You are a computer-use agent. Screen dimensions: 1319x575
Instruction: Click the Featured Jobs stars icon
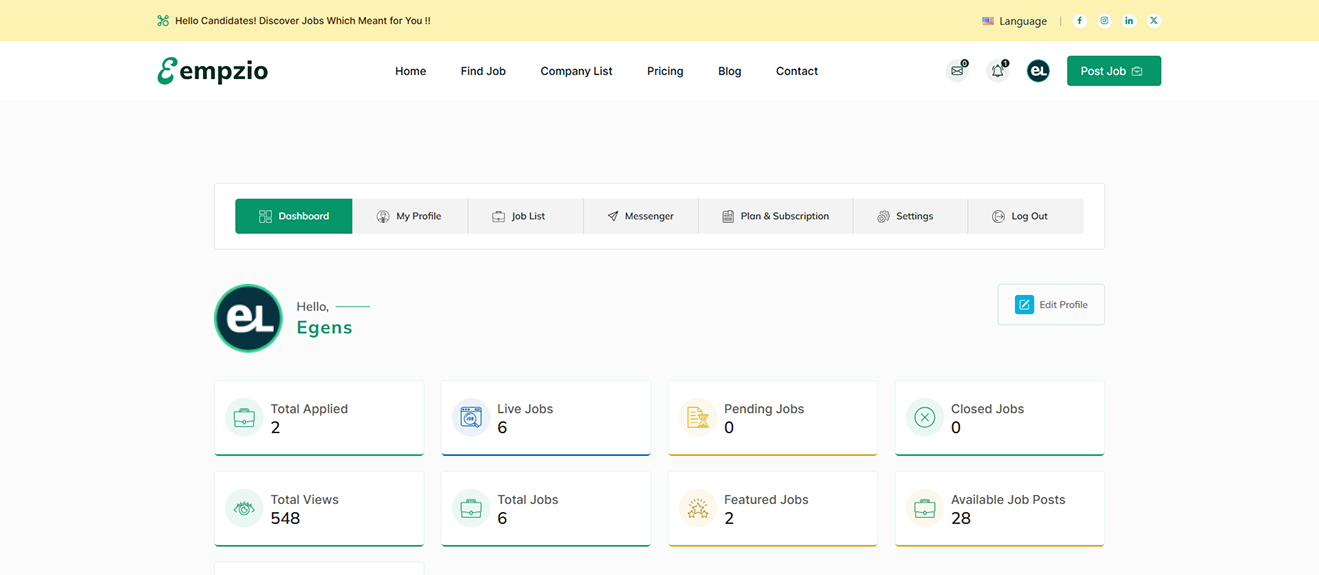(x=698, y=509)
